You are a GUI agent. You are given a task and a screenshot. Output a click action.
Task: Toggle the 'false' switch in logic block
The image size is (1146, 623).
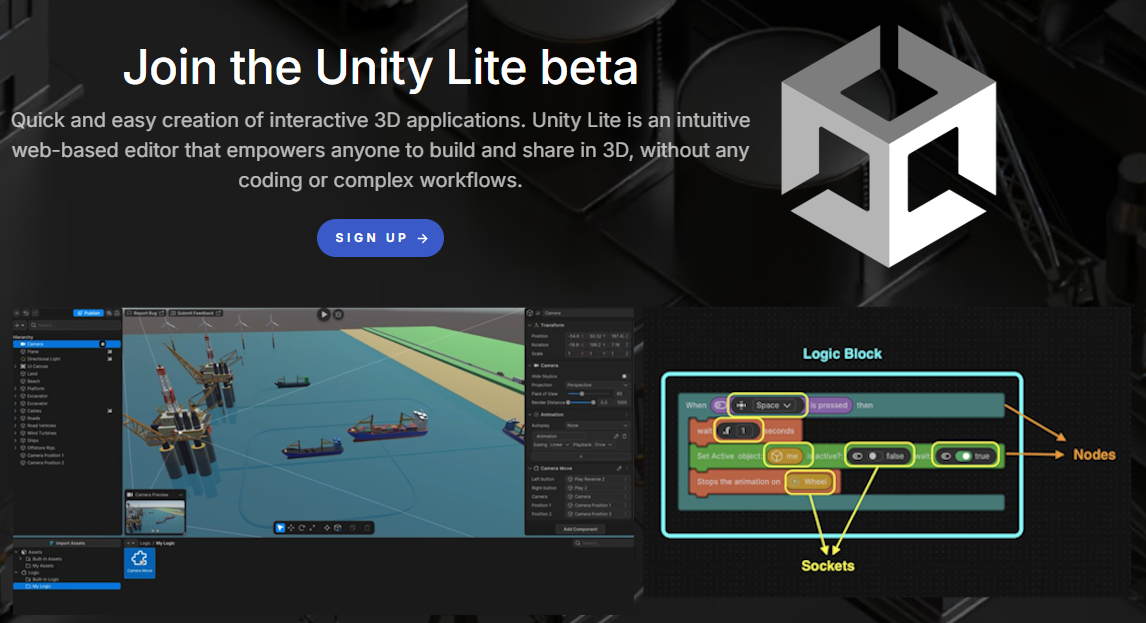(866, 456)
